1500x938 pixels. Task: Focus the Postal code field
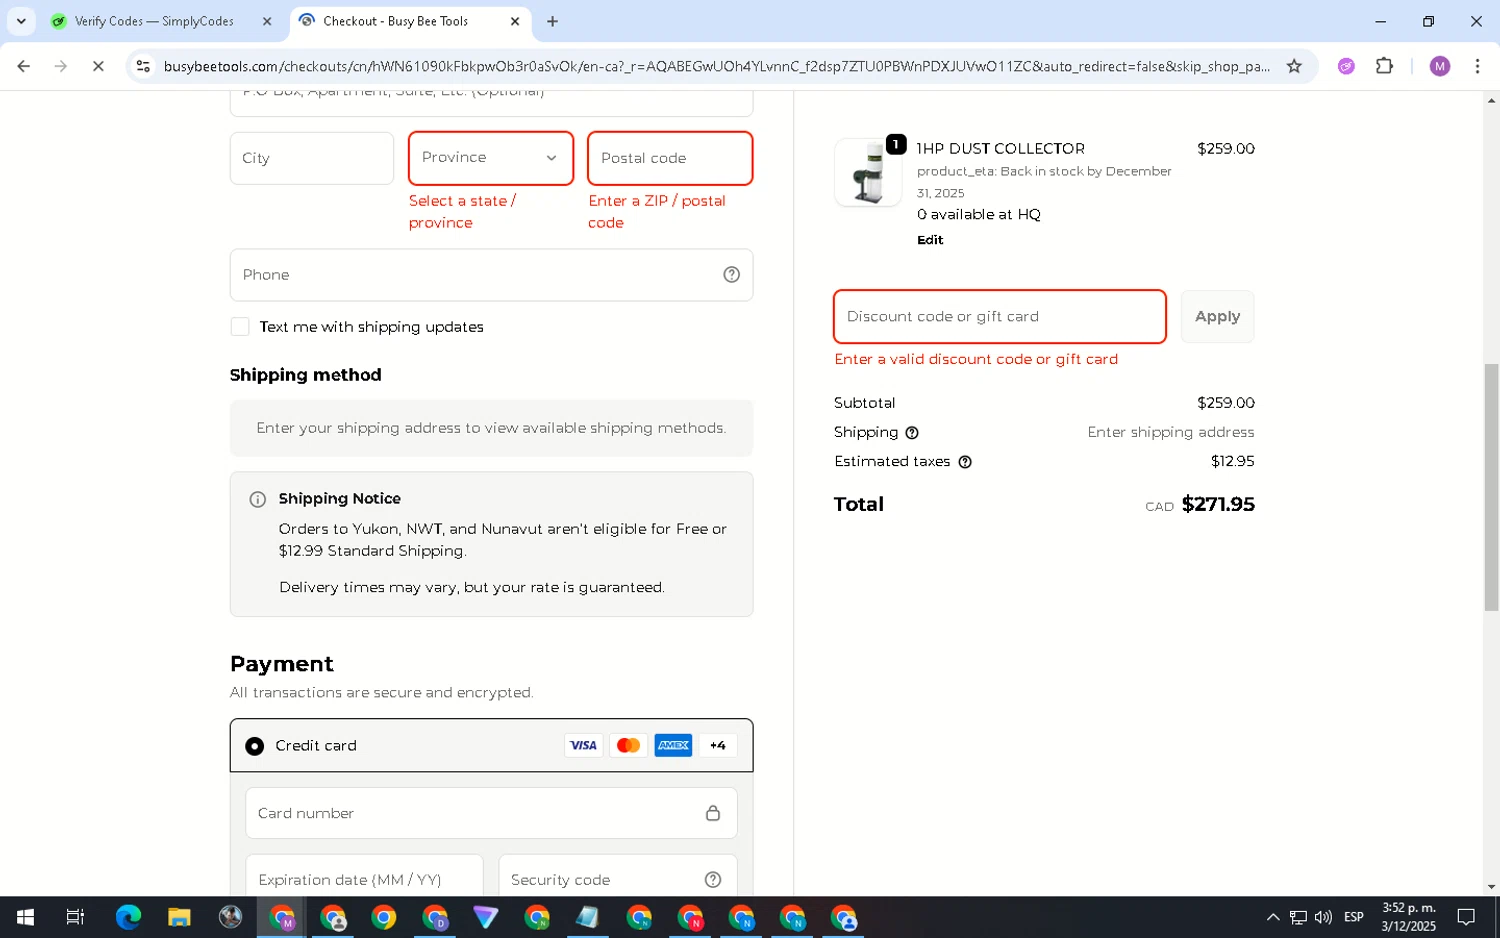[670, 158]
